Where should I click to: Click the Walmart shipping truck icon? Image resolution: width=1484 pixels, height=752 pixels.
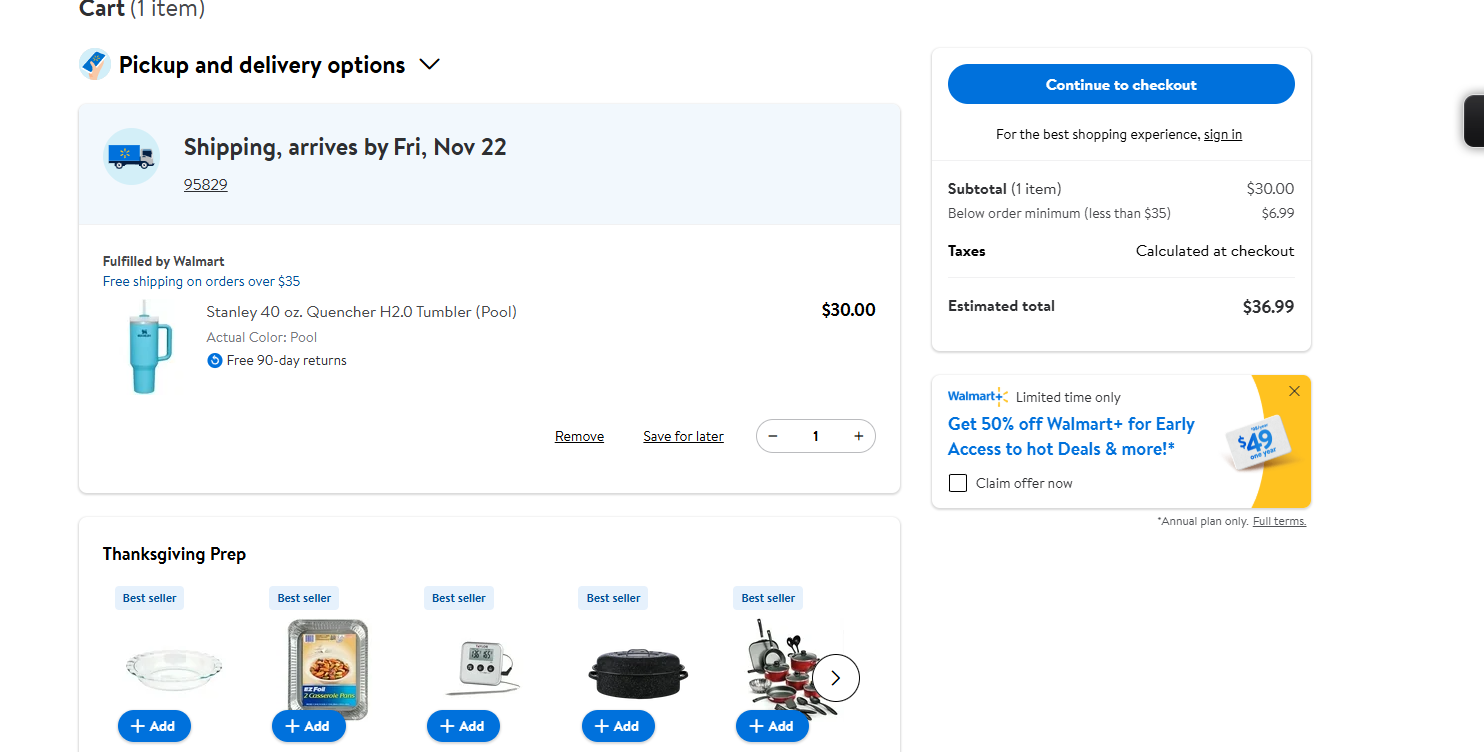click(x=131, y=157)
